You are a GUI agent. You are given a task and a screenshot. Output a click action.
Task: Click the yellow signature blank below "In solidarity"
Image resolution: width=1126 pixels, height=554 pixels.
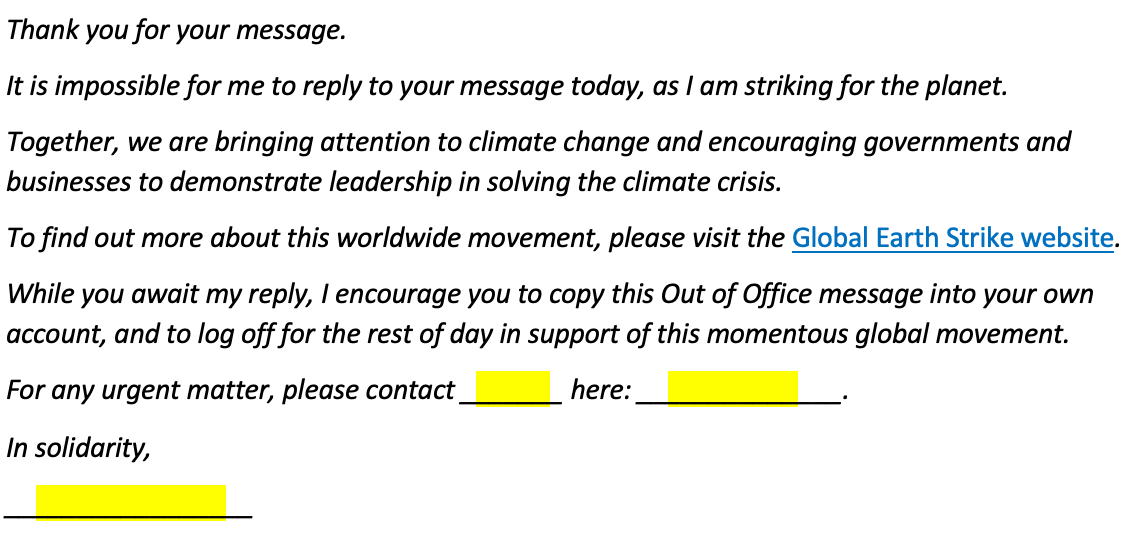(131, 502)
